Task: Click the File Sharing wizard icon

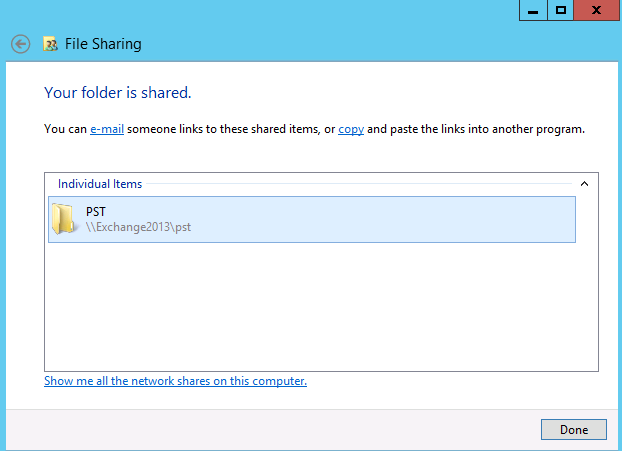Action: (x=50, y=44)
